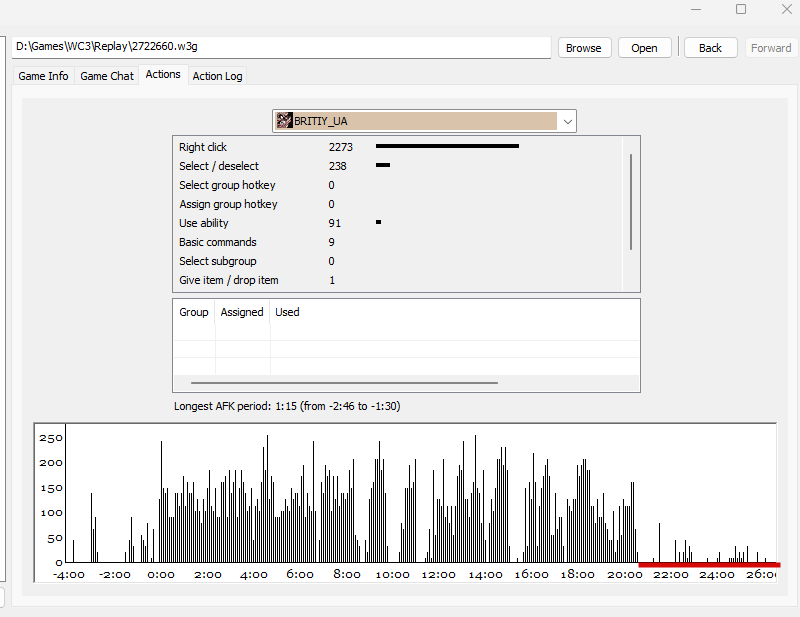Click the Used column header

[287, 312]
